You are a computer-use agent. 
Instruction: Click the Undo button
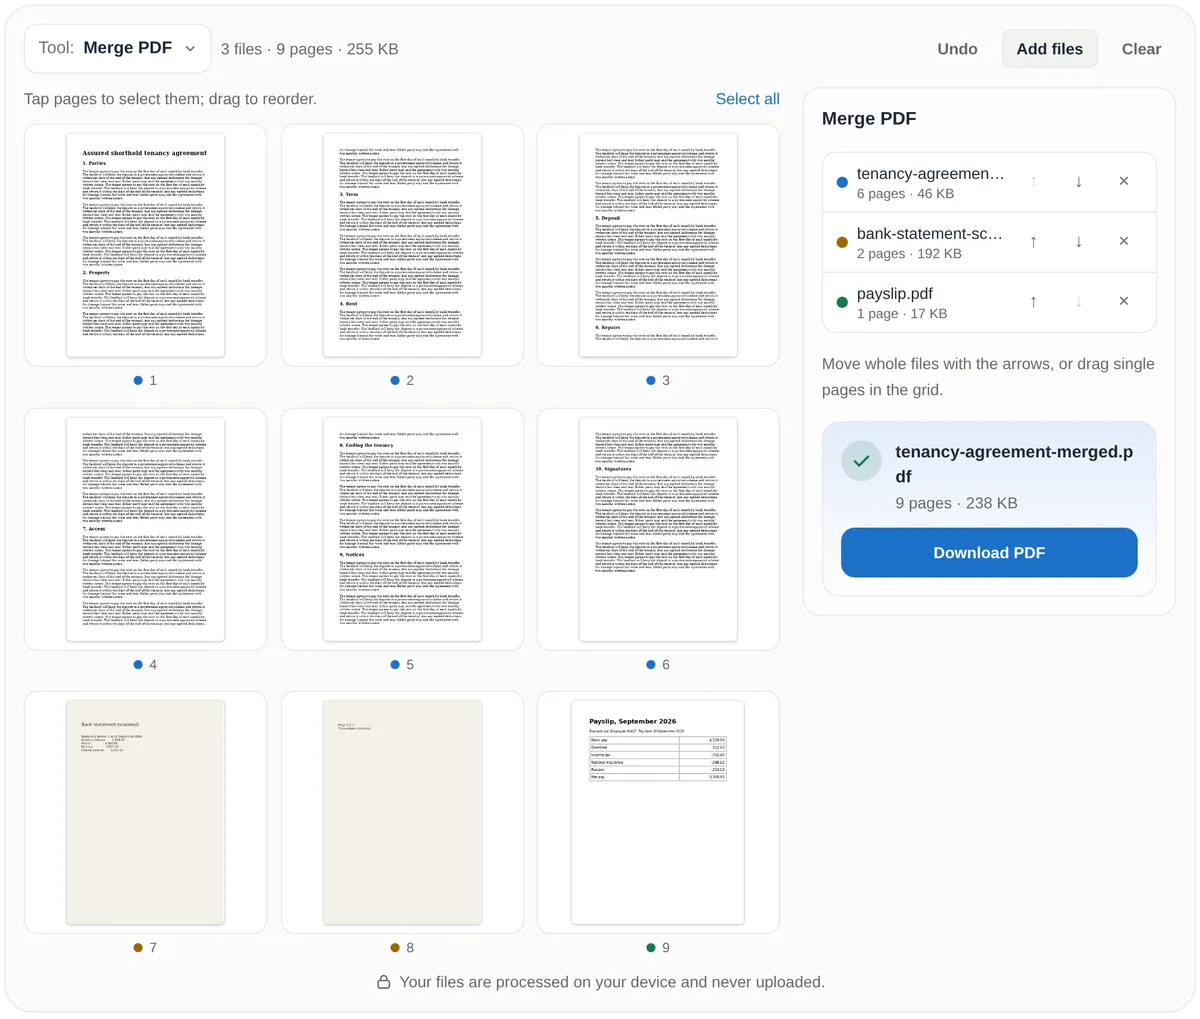click(x=957, y=49)
